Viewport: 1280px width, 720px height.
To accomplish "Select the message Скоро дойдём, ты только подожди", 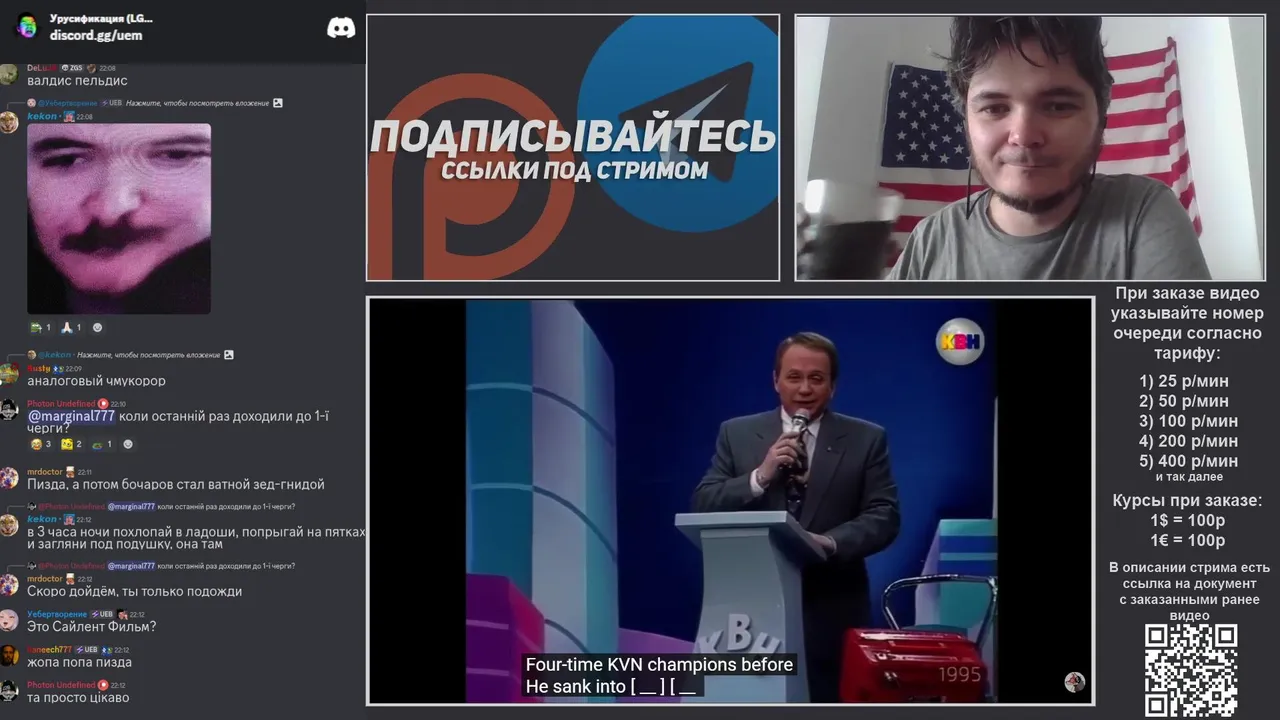I will (x=134, y=591).
